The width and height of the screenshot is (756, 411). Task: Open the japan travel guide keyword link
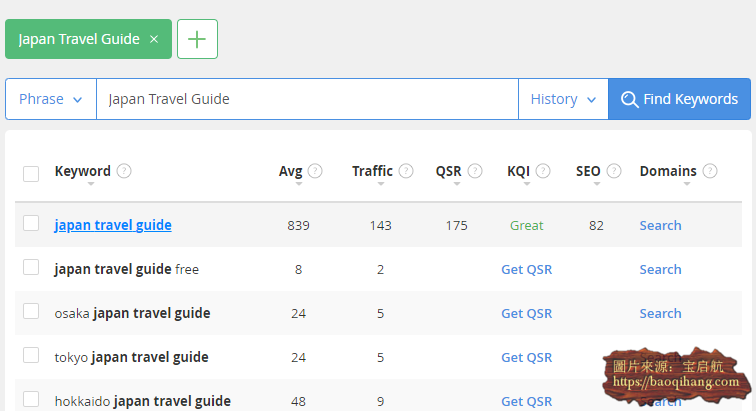tap(113, 225)
